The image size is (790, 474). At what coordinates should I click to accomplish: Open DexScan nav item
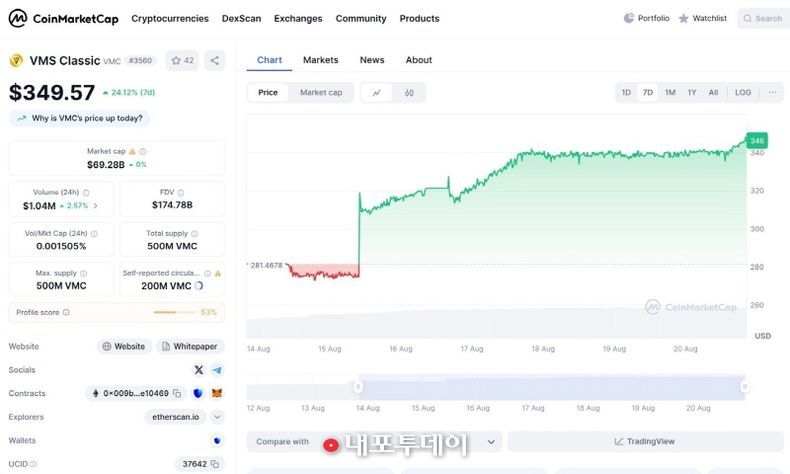(x=241, y=19)
